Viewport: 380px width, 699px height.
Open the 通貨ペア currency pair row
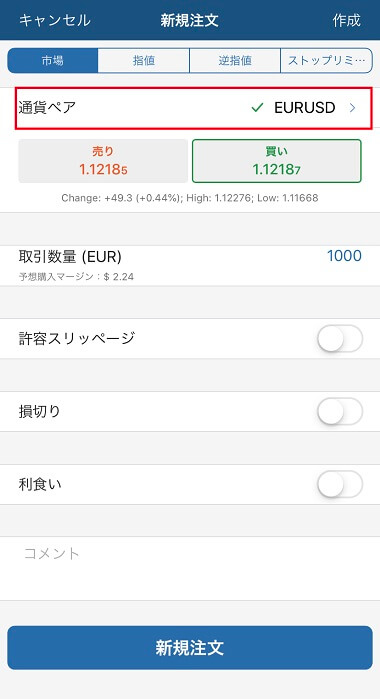tap(194, 108)
